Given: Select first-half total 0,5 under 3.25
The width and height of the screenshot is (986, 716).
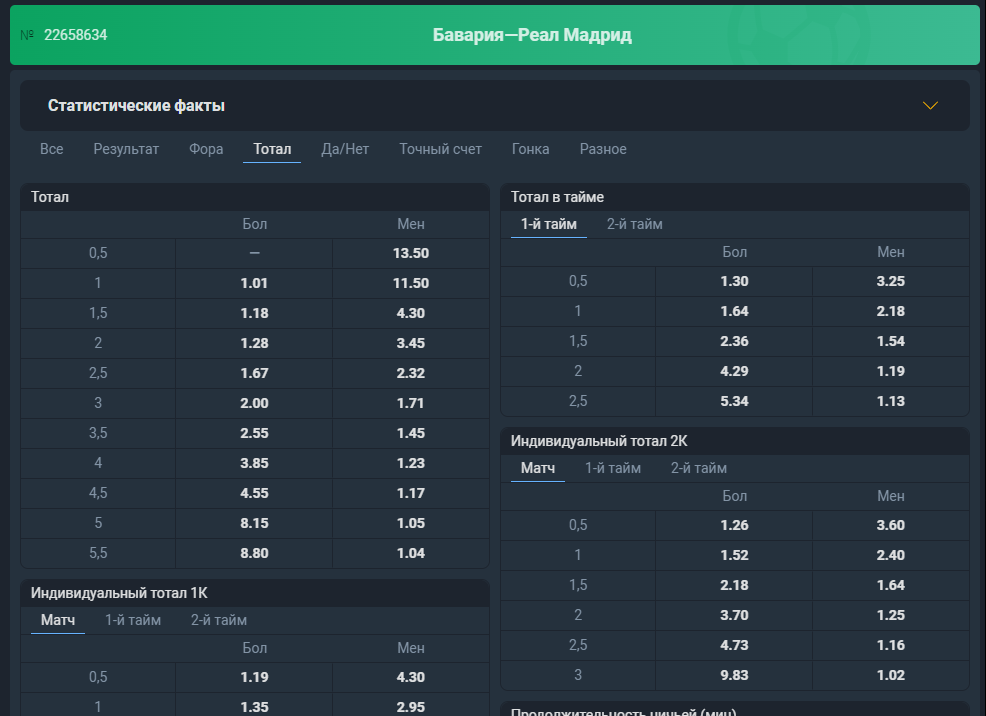Looking at the screenshot, I should pos(890,281).
